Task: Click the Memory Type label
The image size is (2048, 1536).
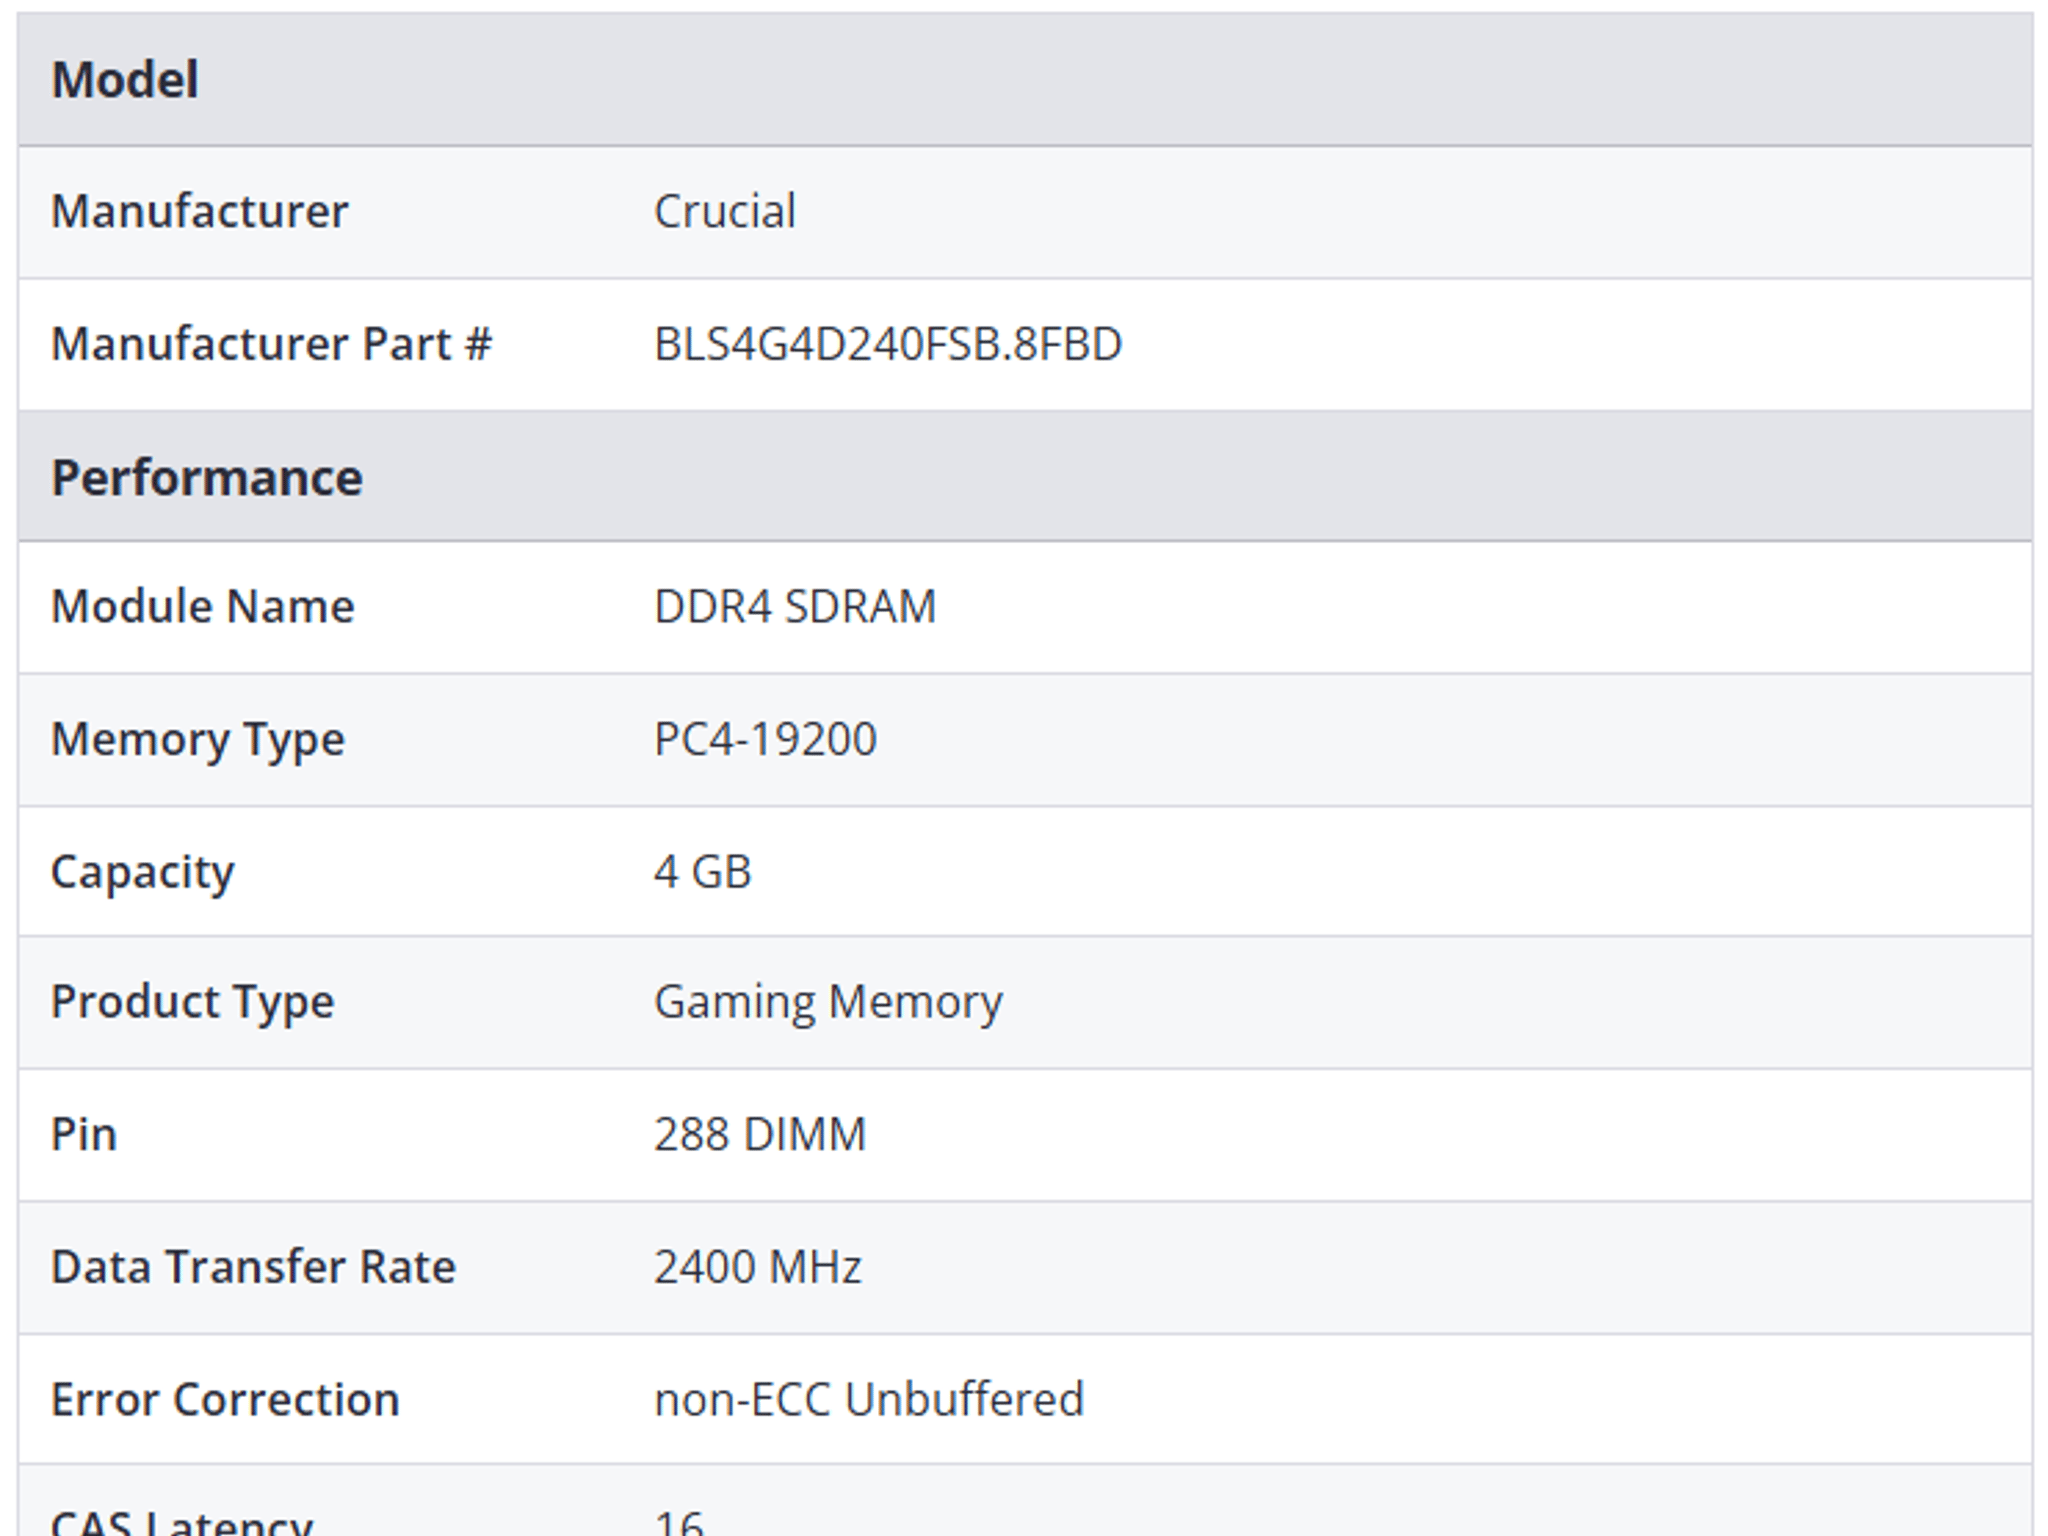Action: (x=198, y=741)
